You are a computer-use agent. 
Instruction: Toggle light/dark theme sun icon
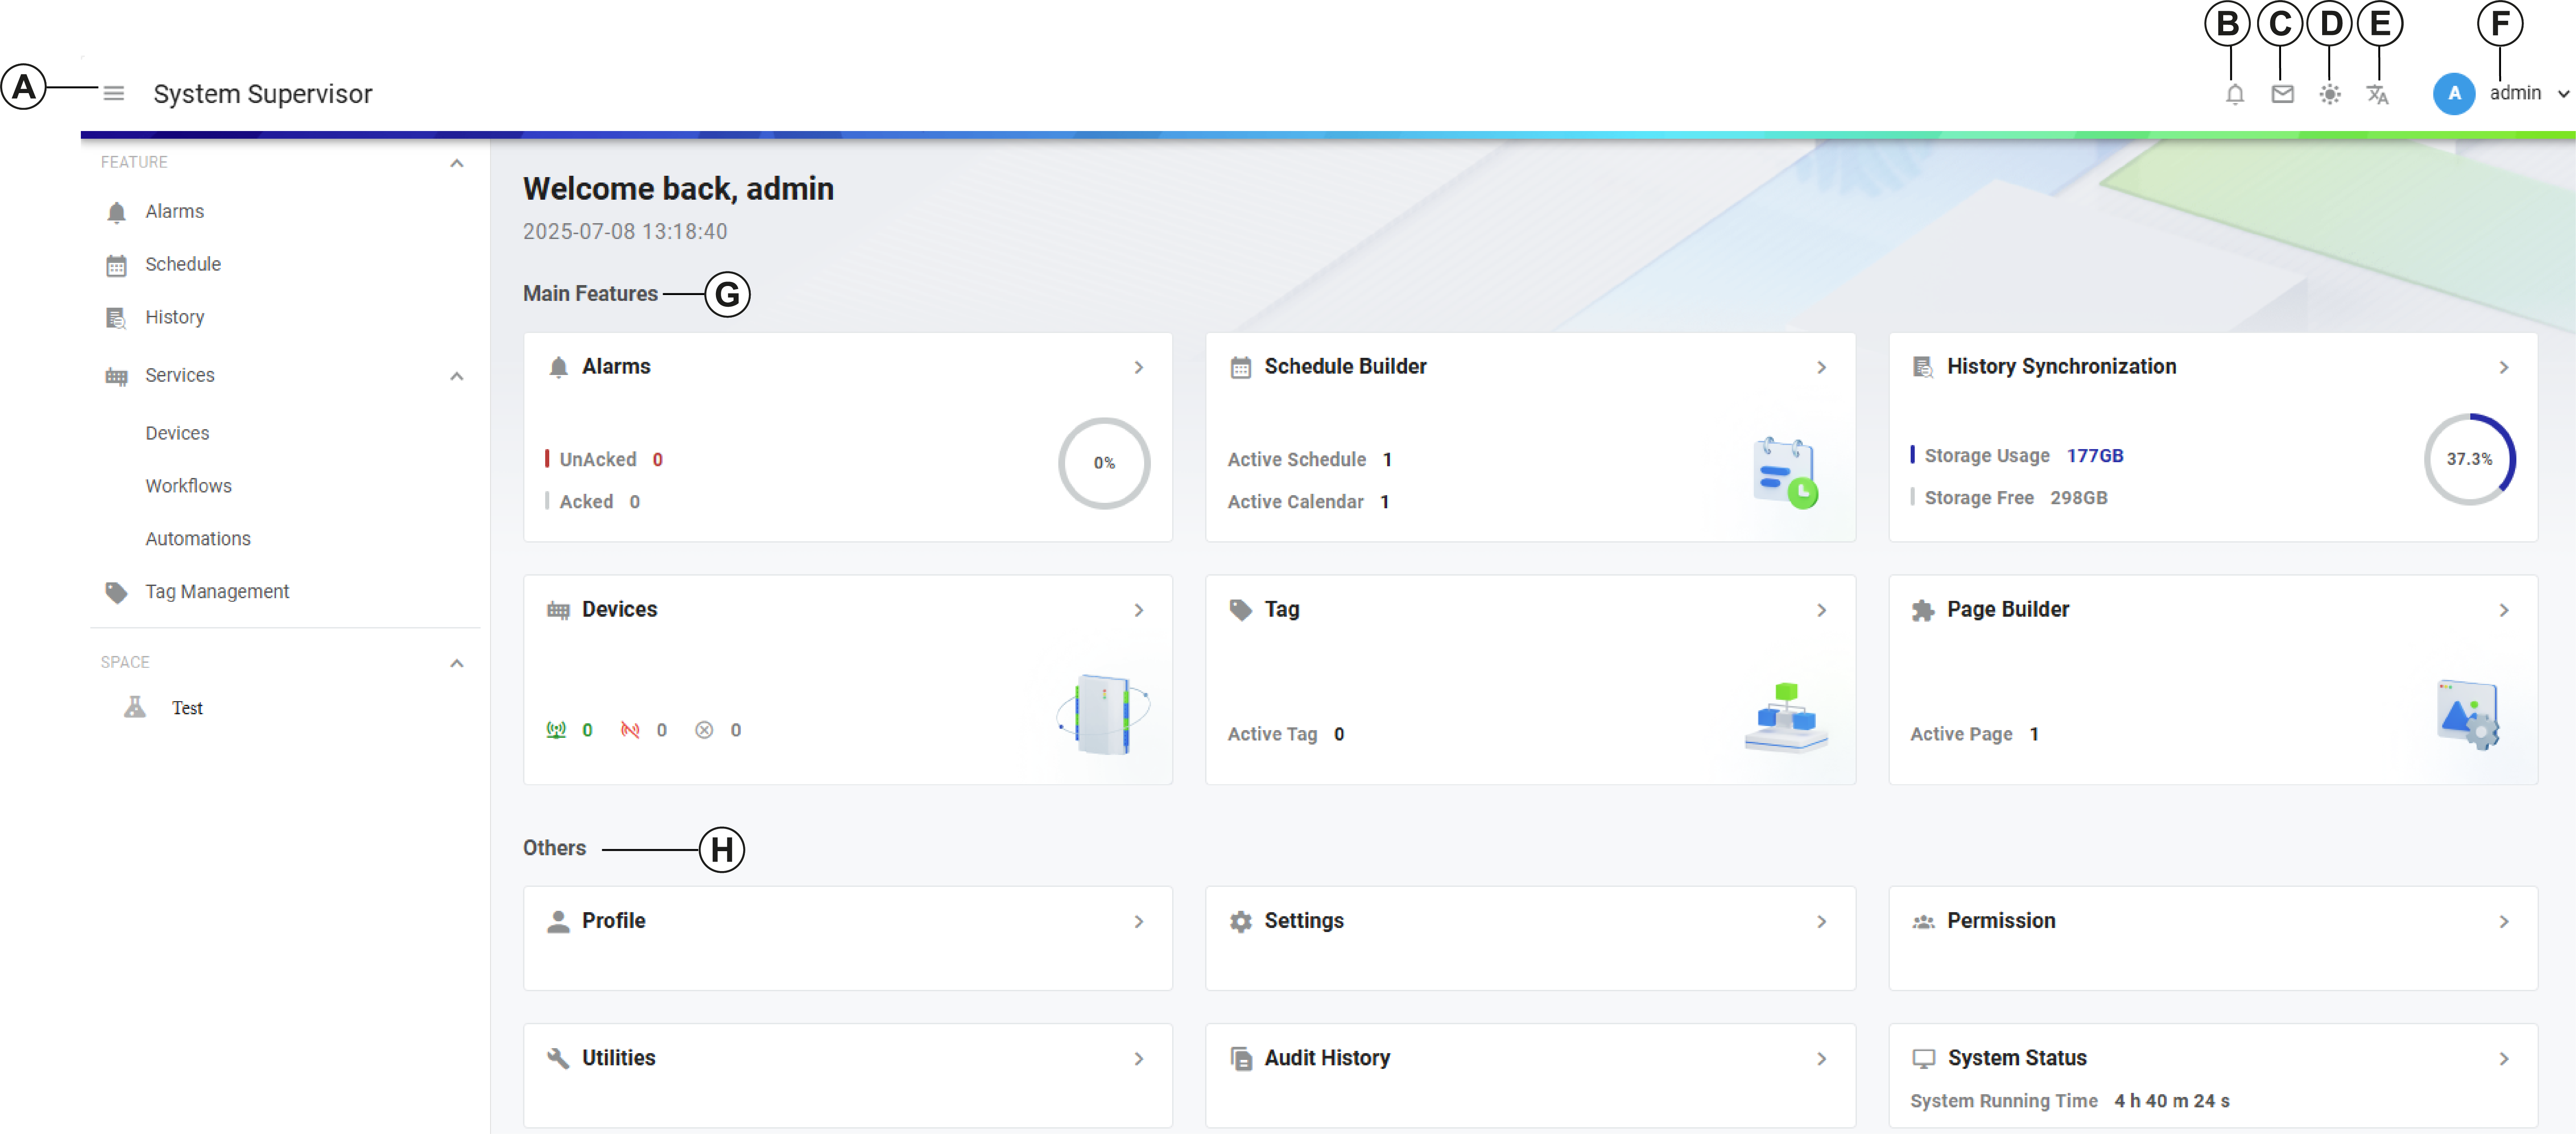tap(2329, 94)
